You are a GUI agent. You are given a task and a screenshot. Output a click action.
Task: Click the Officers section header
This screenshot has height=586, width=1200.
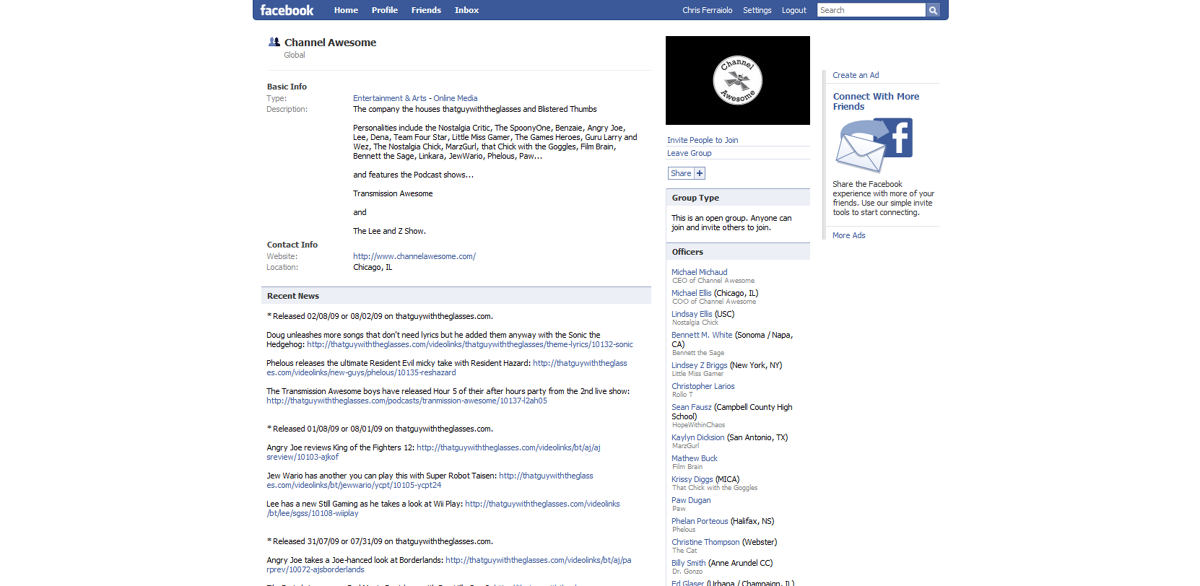(738, 252)
